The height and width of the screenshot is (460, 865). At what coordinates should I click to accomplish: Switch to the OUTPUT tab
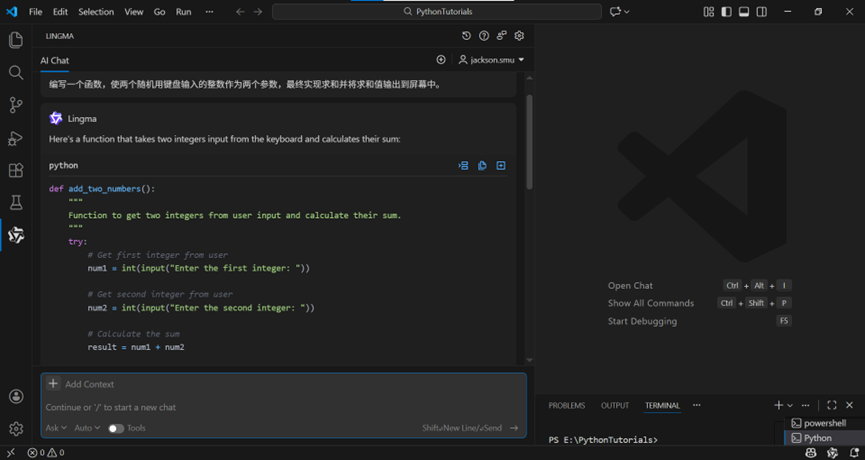point(615,405)
